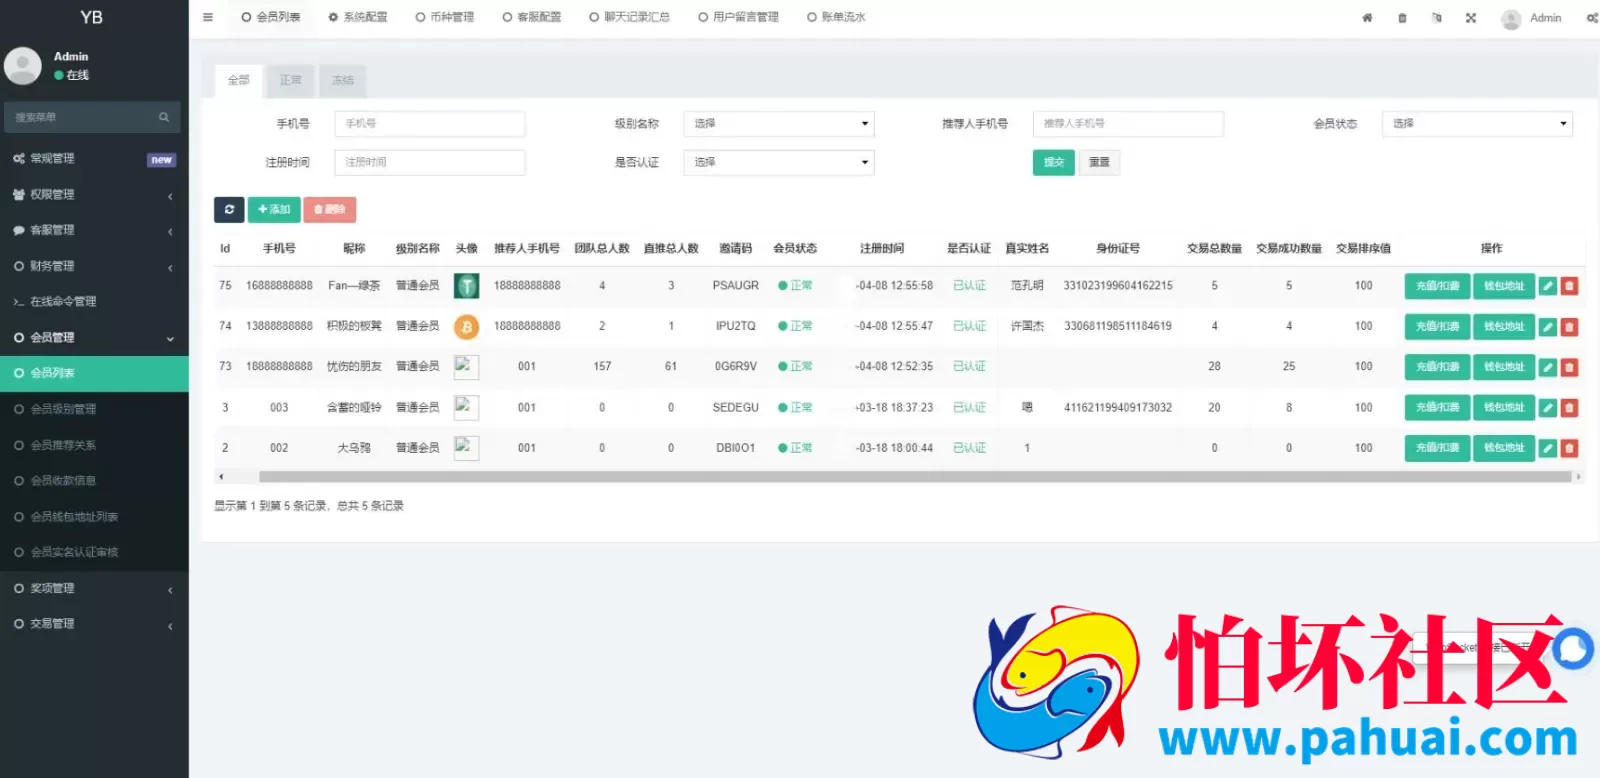Screen dimensions: 1600x778
Task: Select the 正常 filter tab
Action: click(291, 80)
